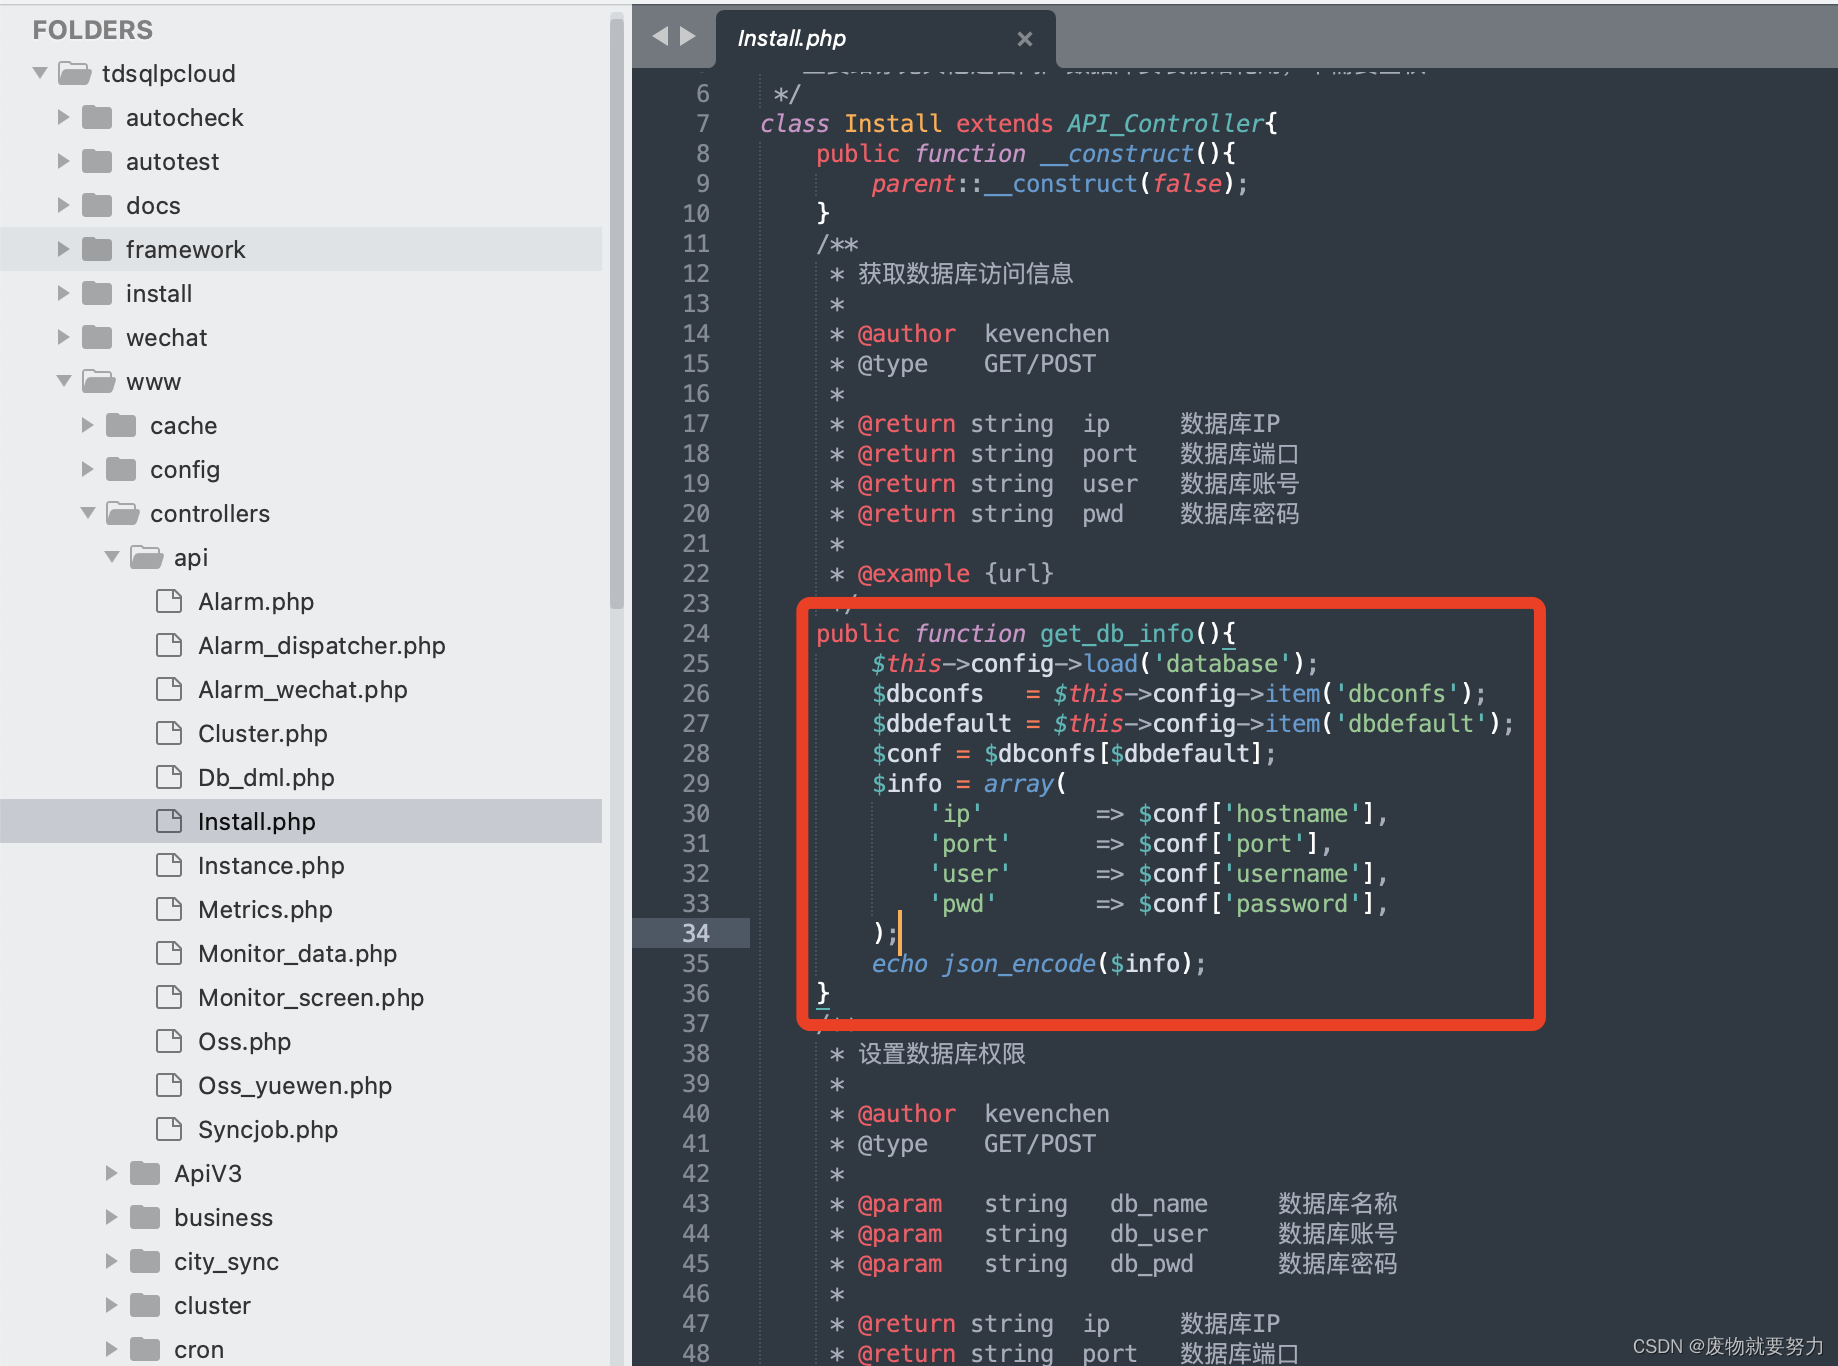
Task: Click the wechat folder icon
Action: click(x=97, y=337)
